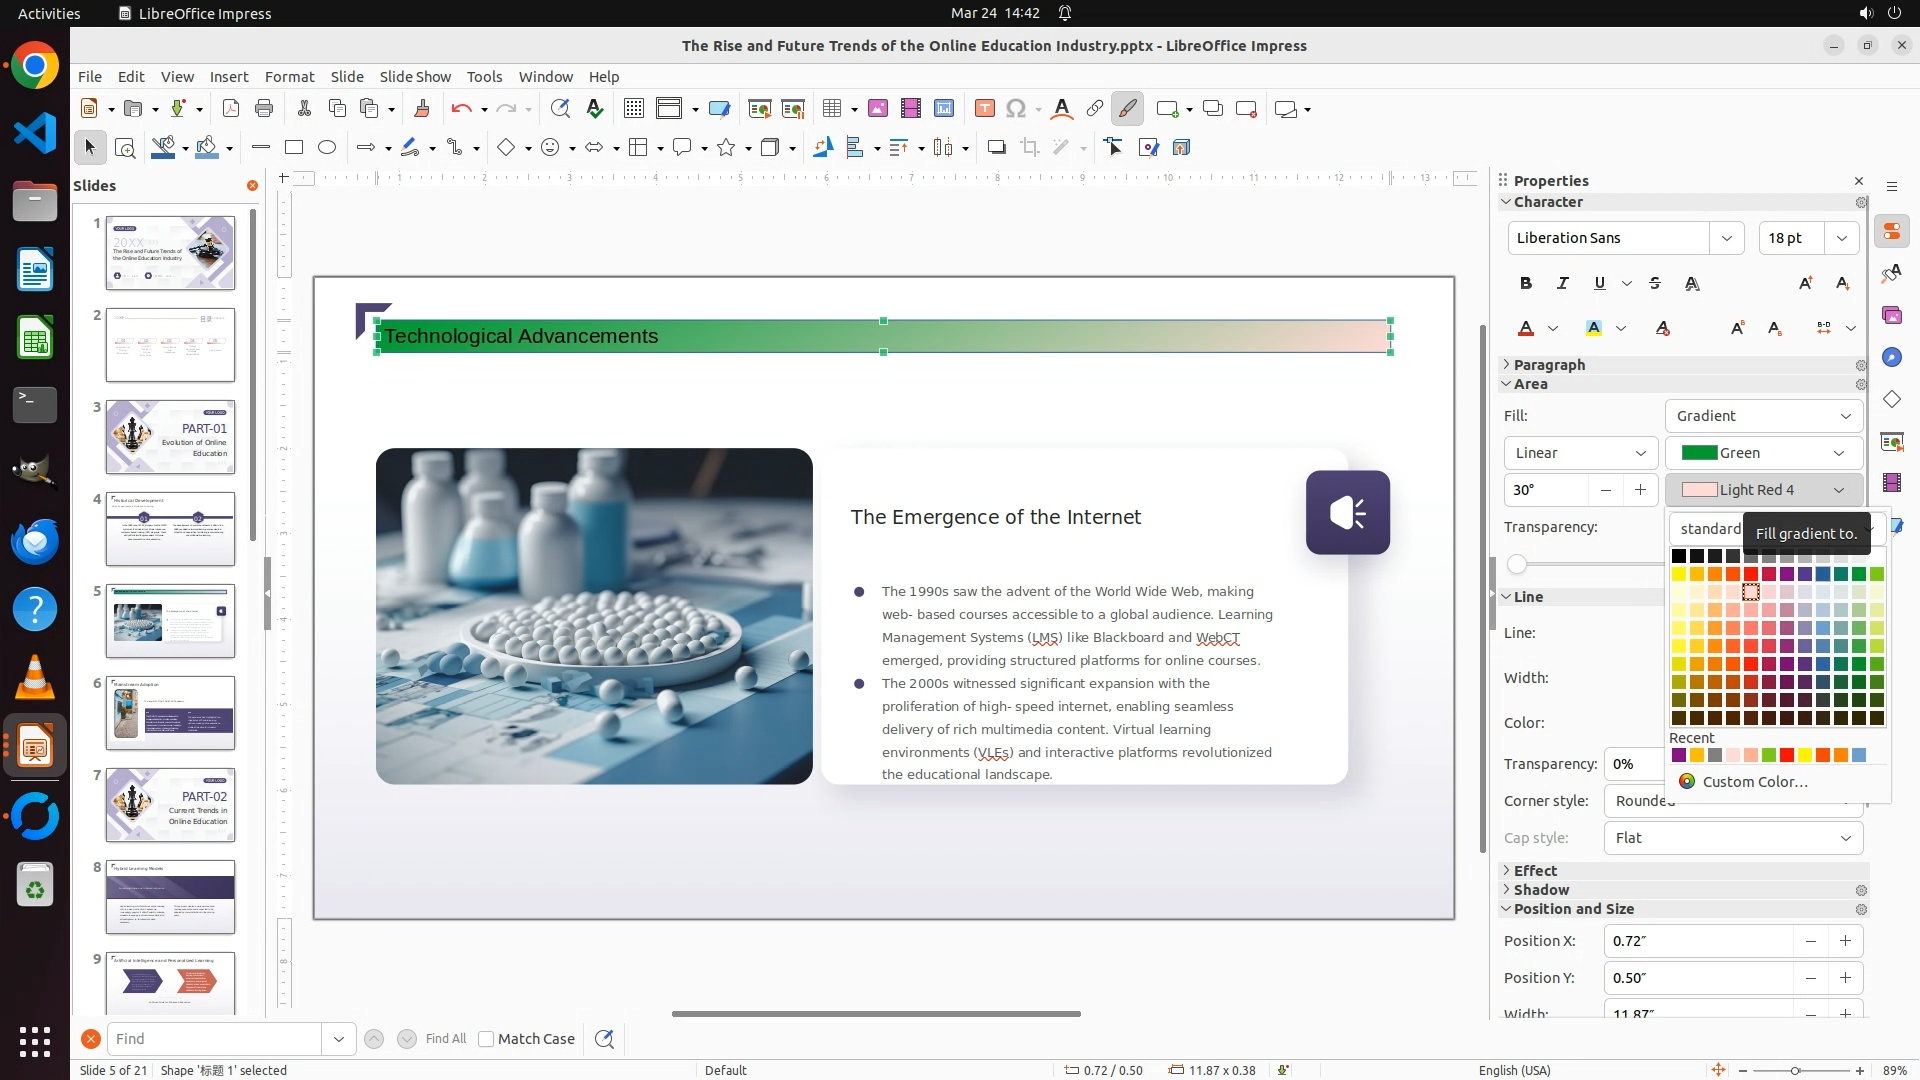Screen dimensions: 1920x1080
Task: Expand the Paragraph section
Action: [x=1548, y=365]
